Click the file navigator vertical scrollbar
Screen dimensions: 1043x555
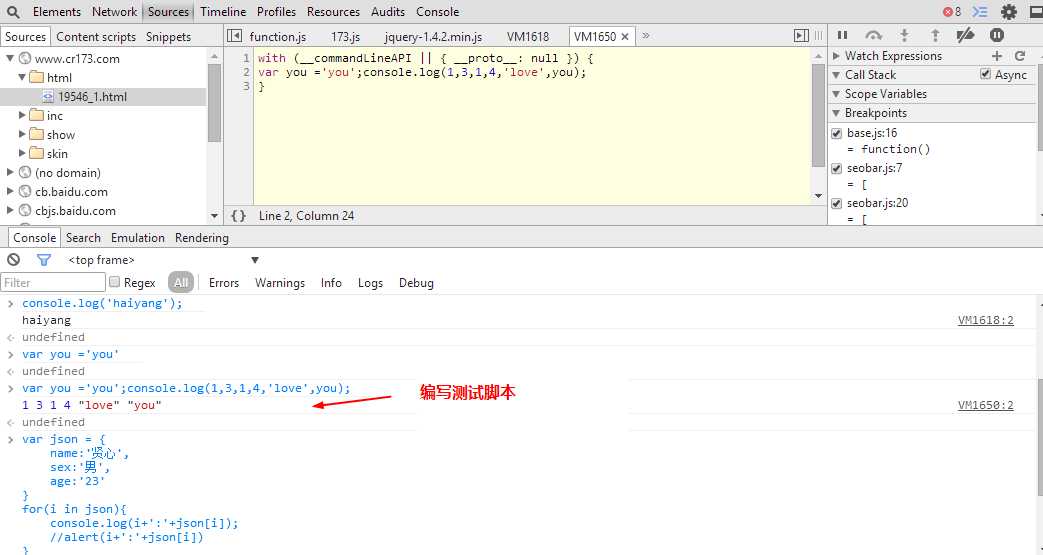point(214,103)
